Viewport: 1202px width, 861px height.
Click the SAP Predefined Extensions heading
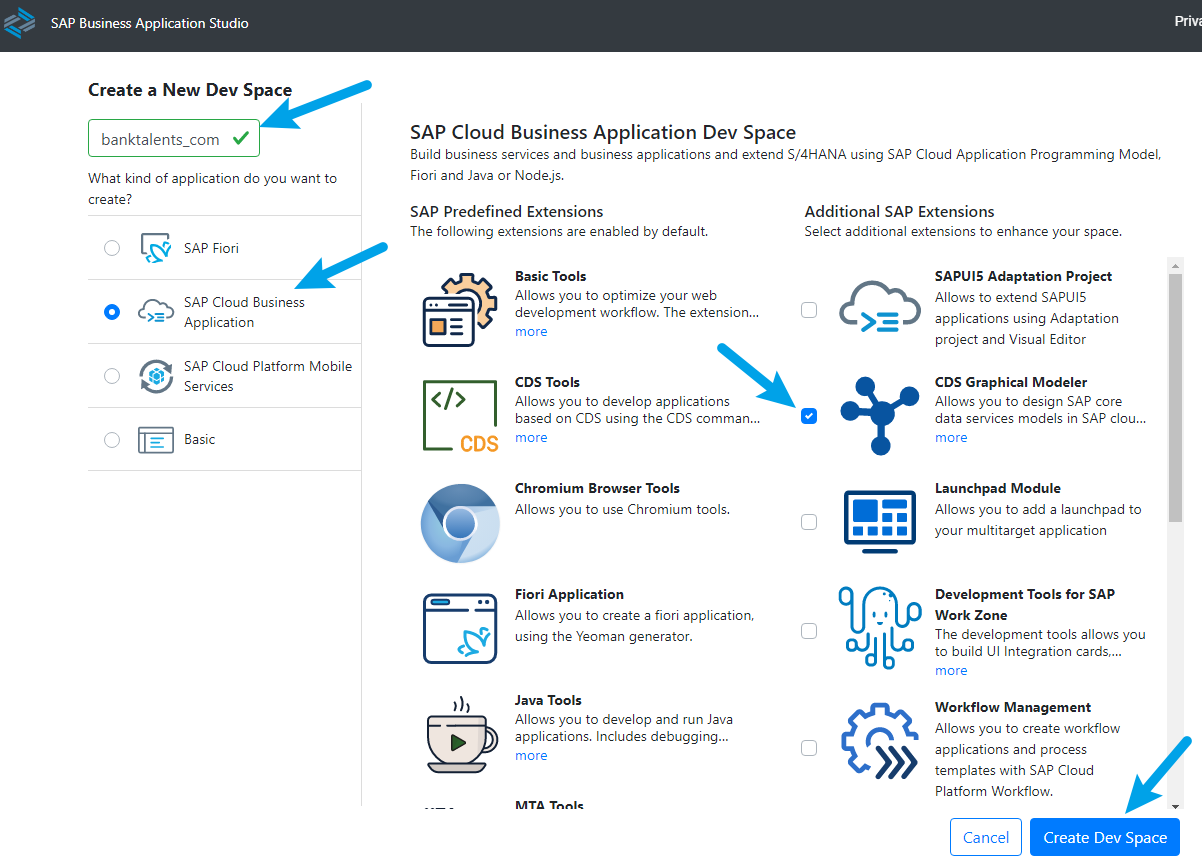tap(507, 212)
